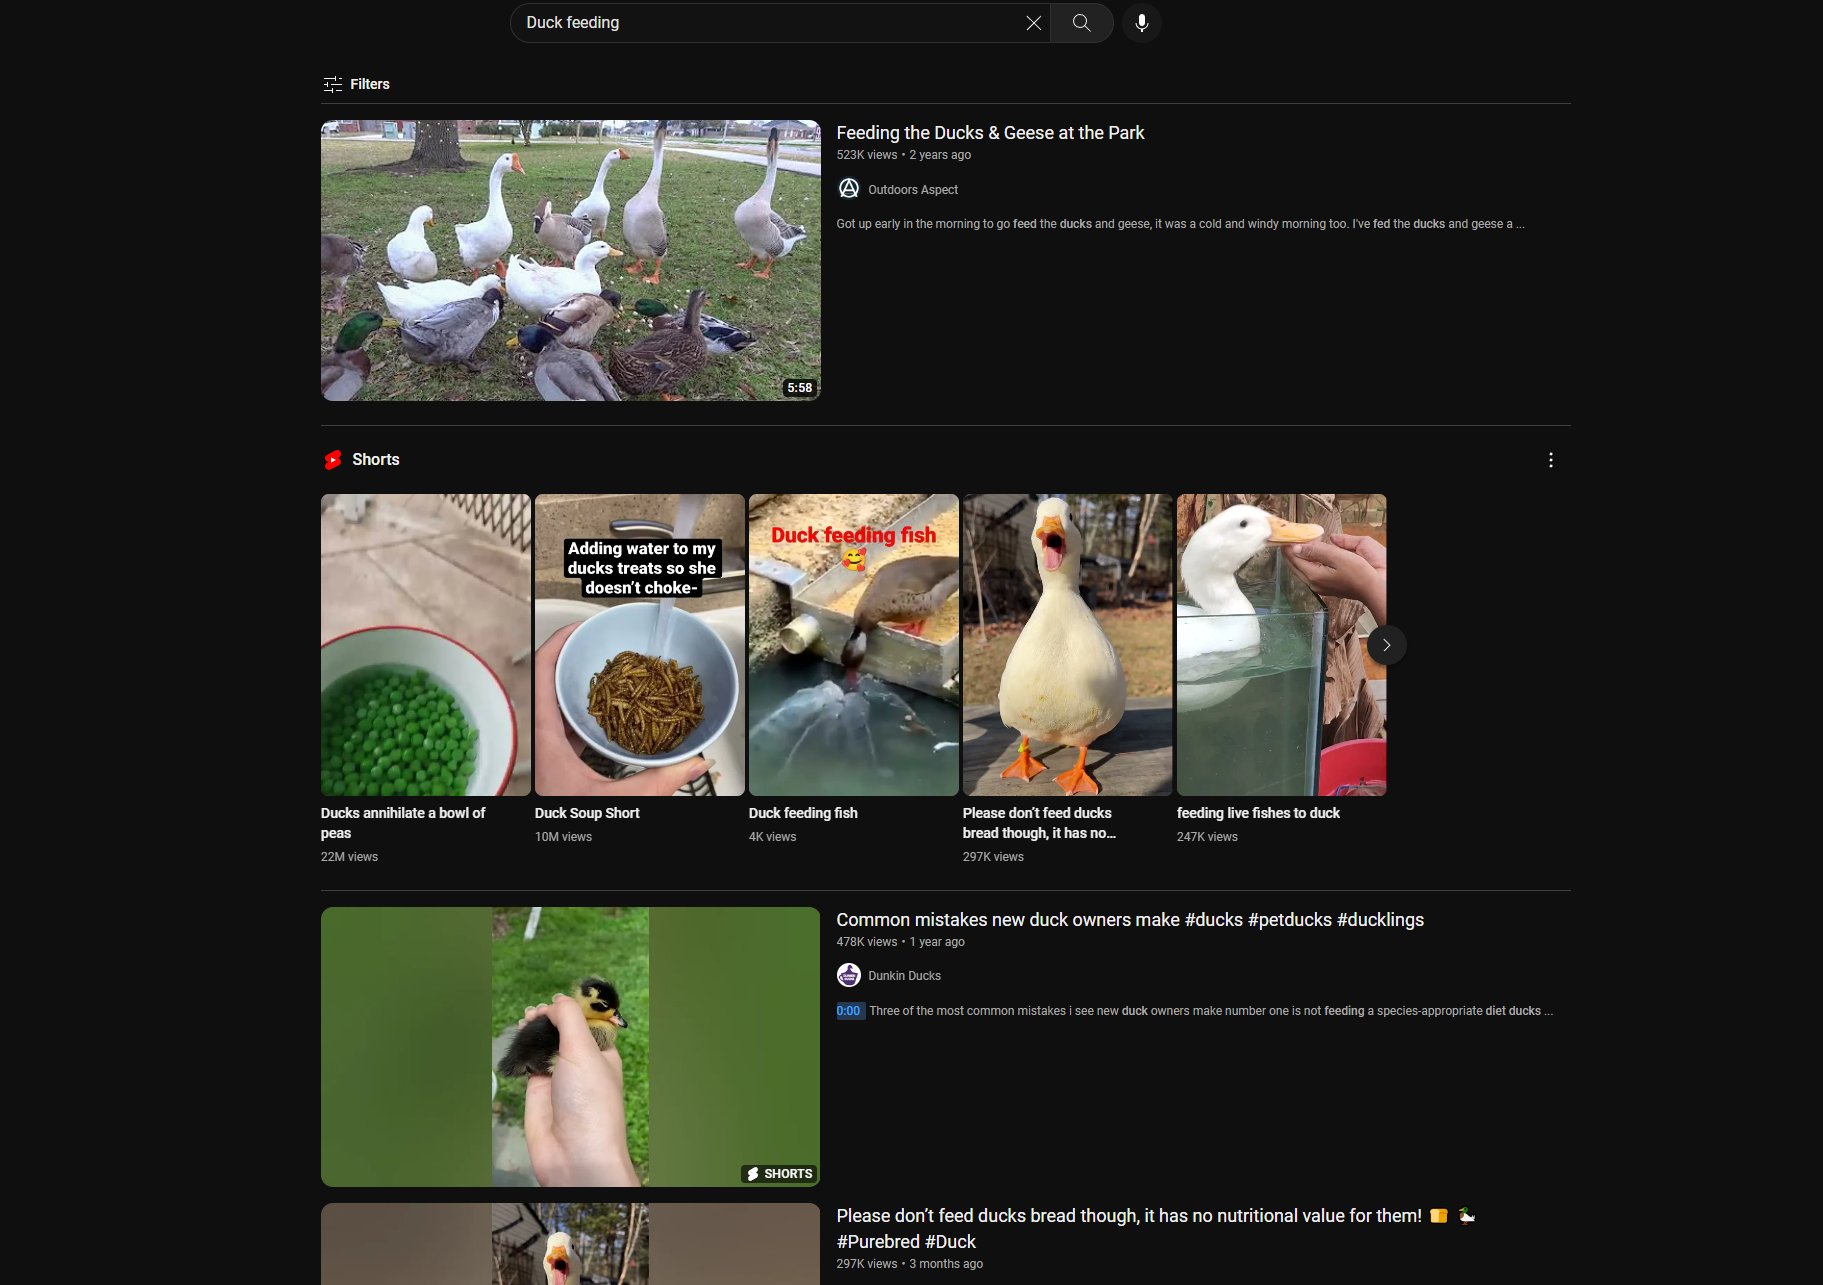Click the SHORTS badge on duckling thumbnail

(779, 1173)
